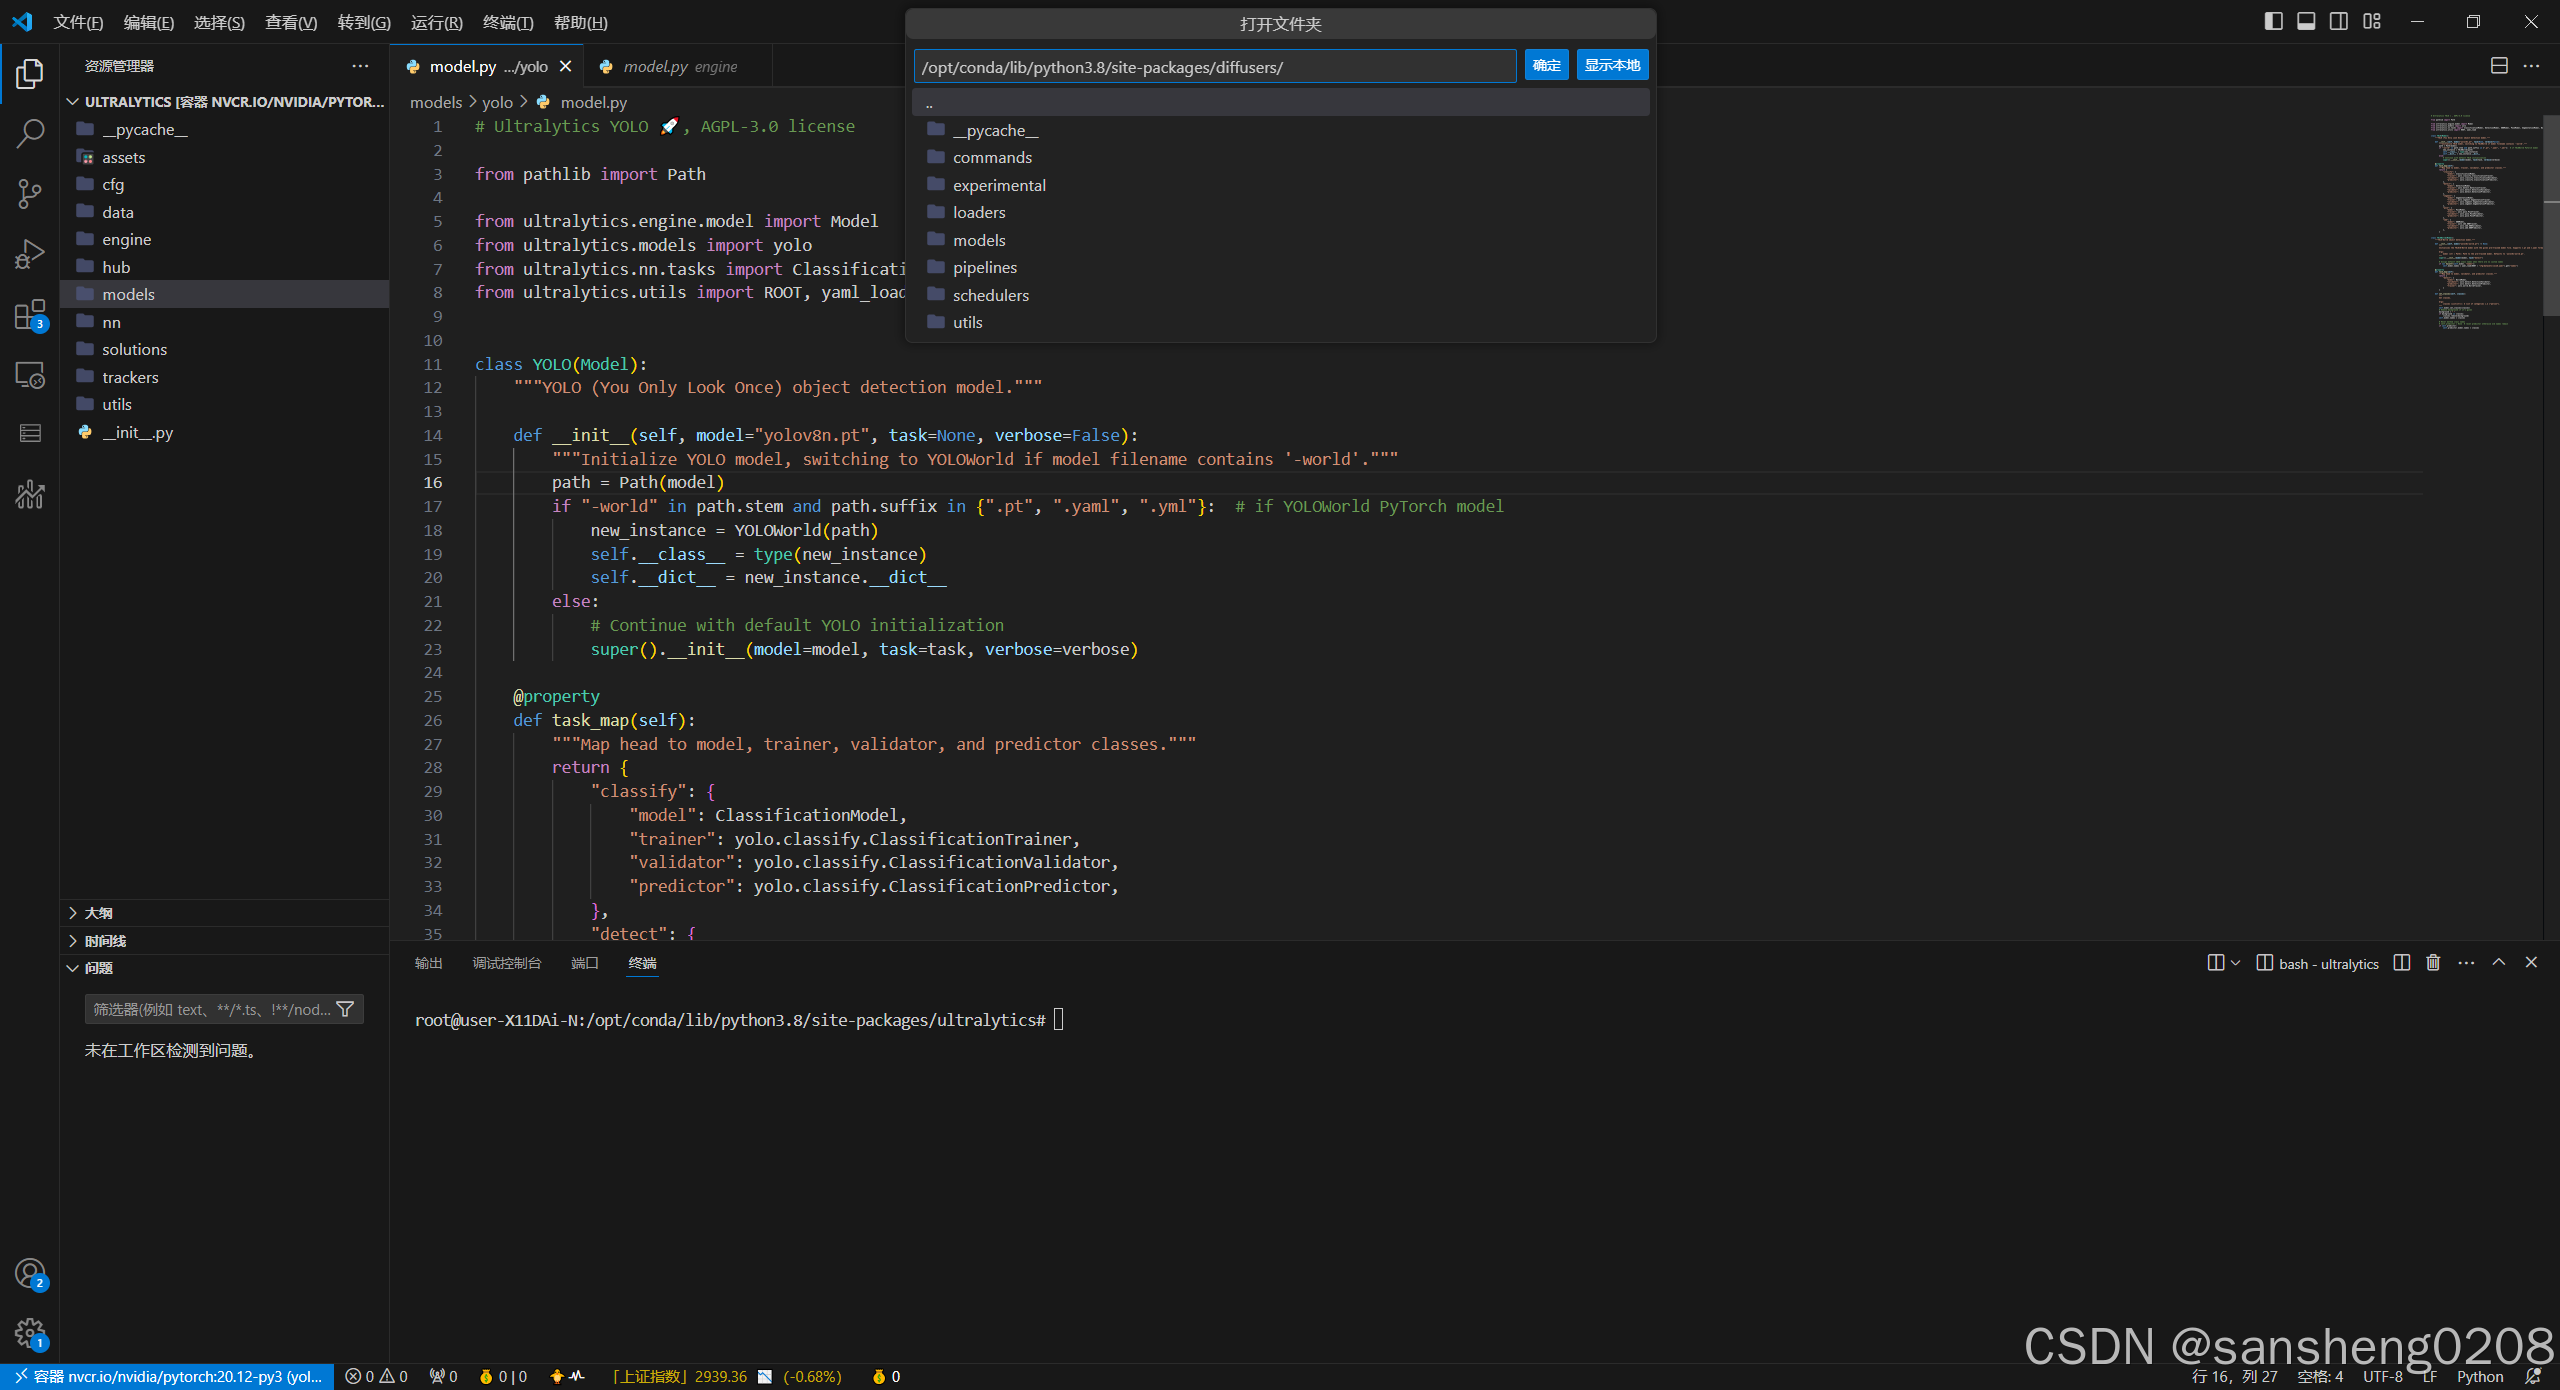Toggle secondary side bar layout button
2560x1390 pixels.
point(2339,21)
